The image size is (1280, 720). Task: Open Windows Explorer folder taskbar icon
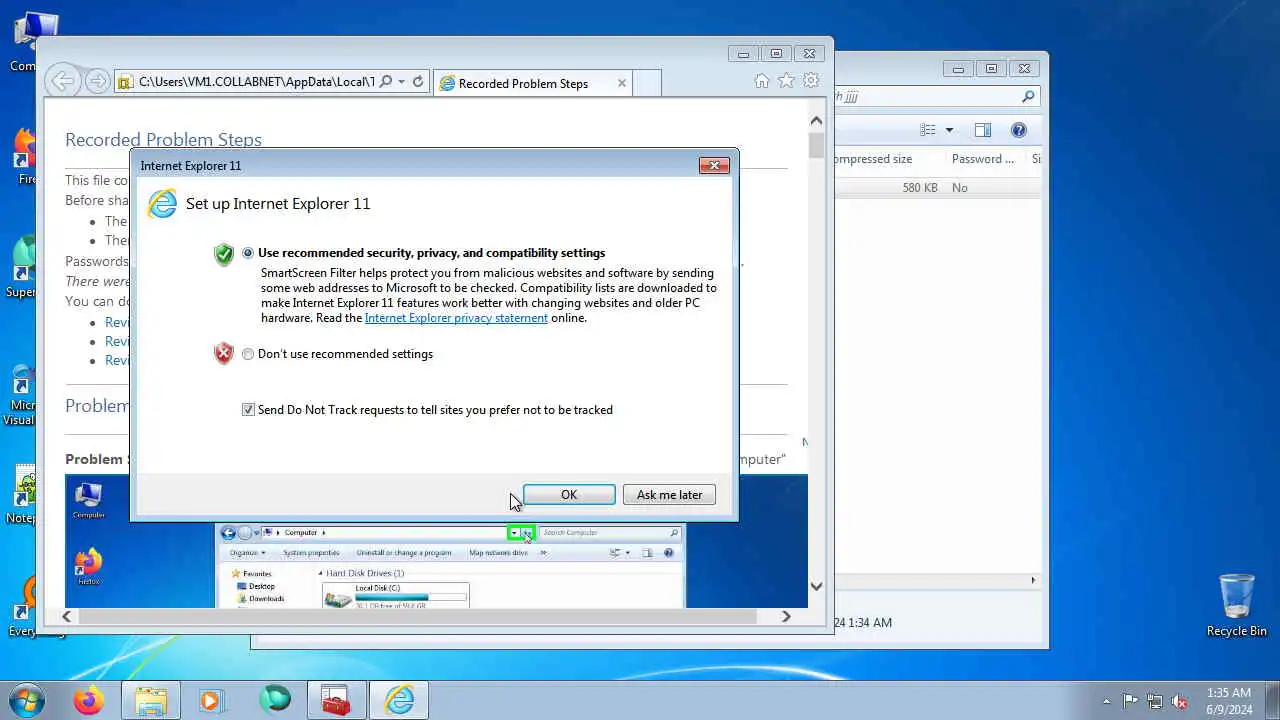tap(151, 701)
